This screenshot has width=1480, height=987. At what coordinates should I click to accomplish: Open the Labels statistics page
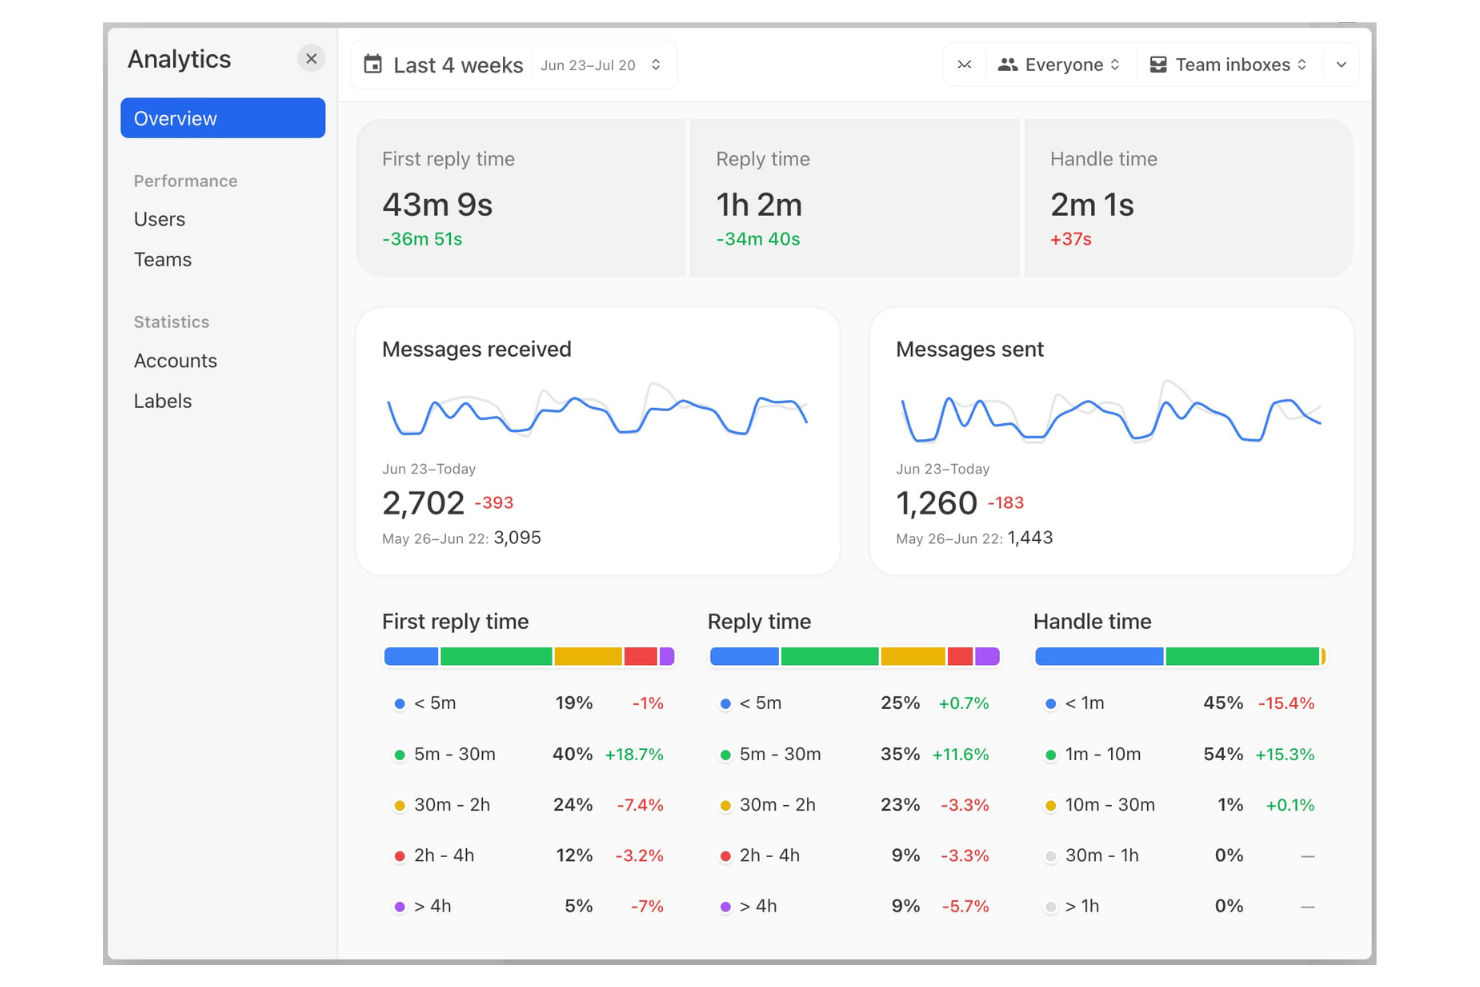(x=163, y=401)
